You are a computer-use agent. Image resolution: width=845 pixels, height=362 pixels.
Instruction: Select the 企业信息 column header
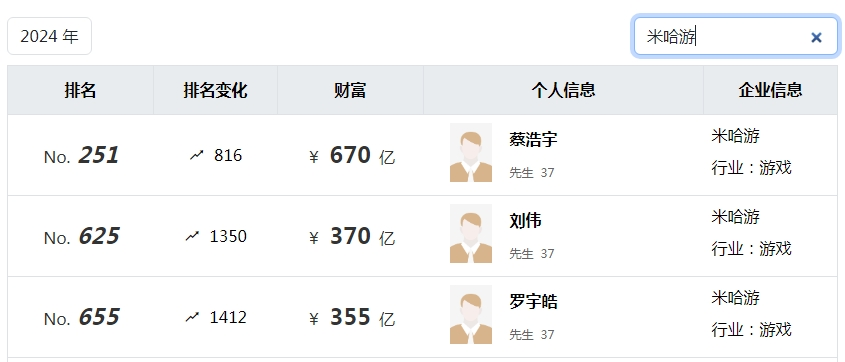click(x=770, y=90)
